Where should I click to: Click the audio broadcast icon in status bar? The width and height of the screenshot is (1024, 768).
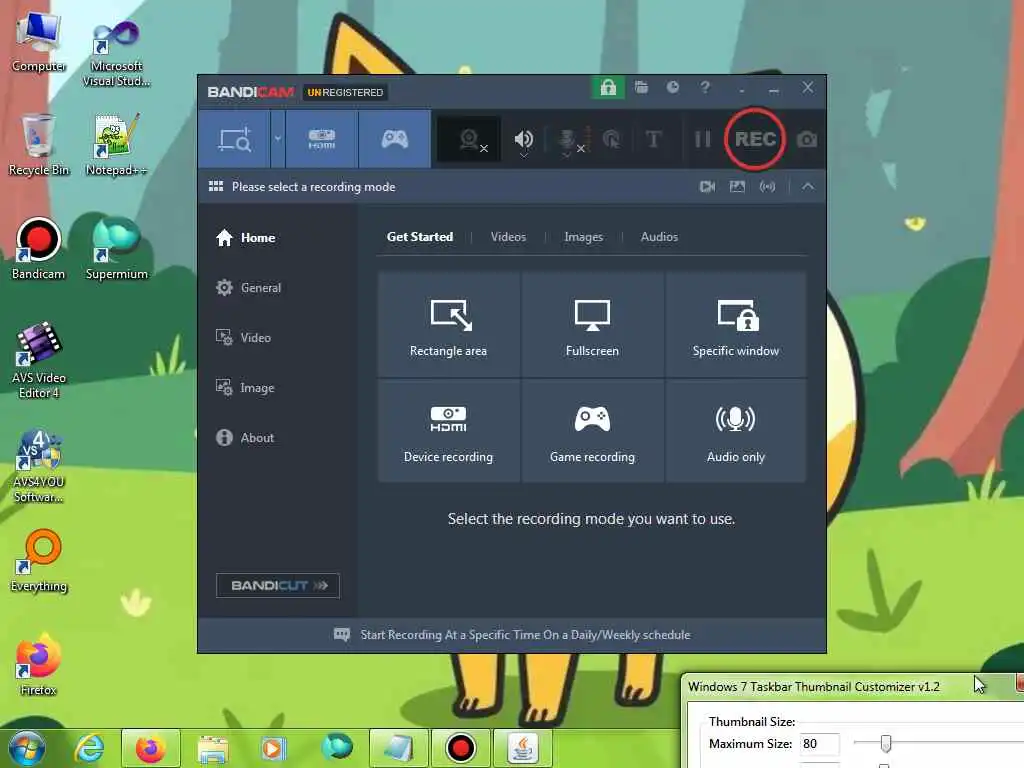767,187
